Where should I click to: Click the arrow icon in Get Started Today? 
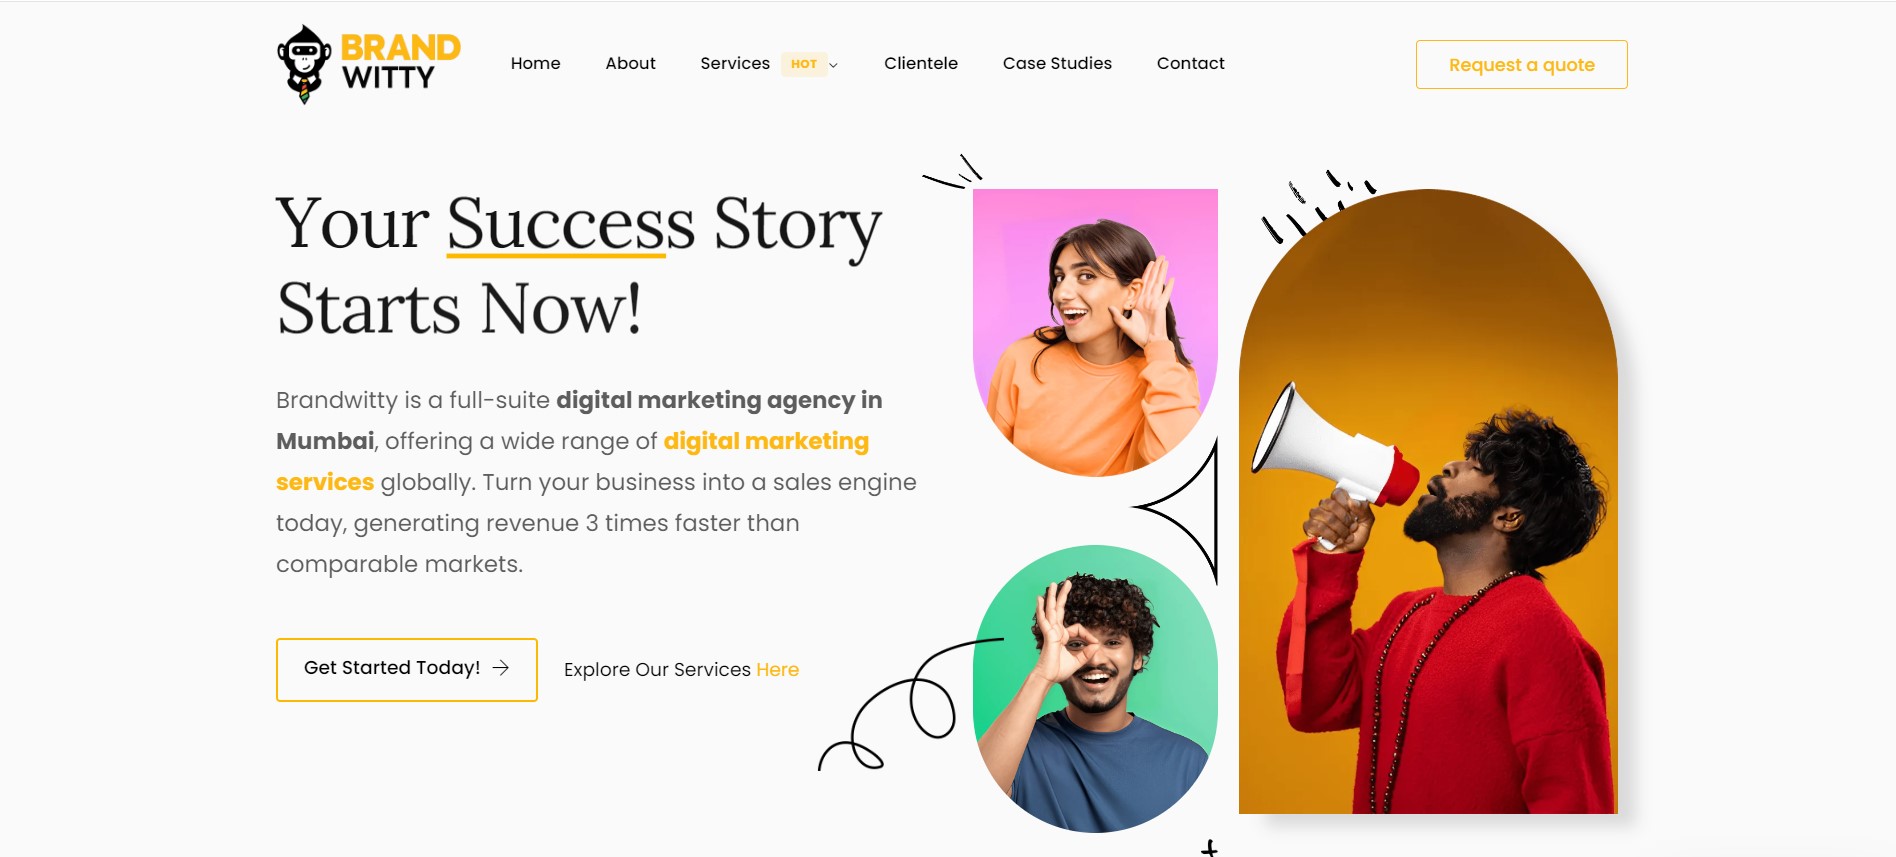click(501, 667)
